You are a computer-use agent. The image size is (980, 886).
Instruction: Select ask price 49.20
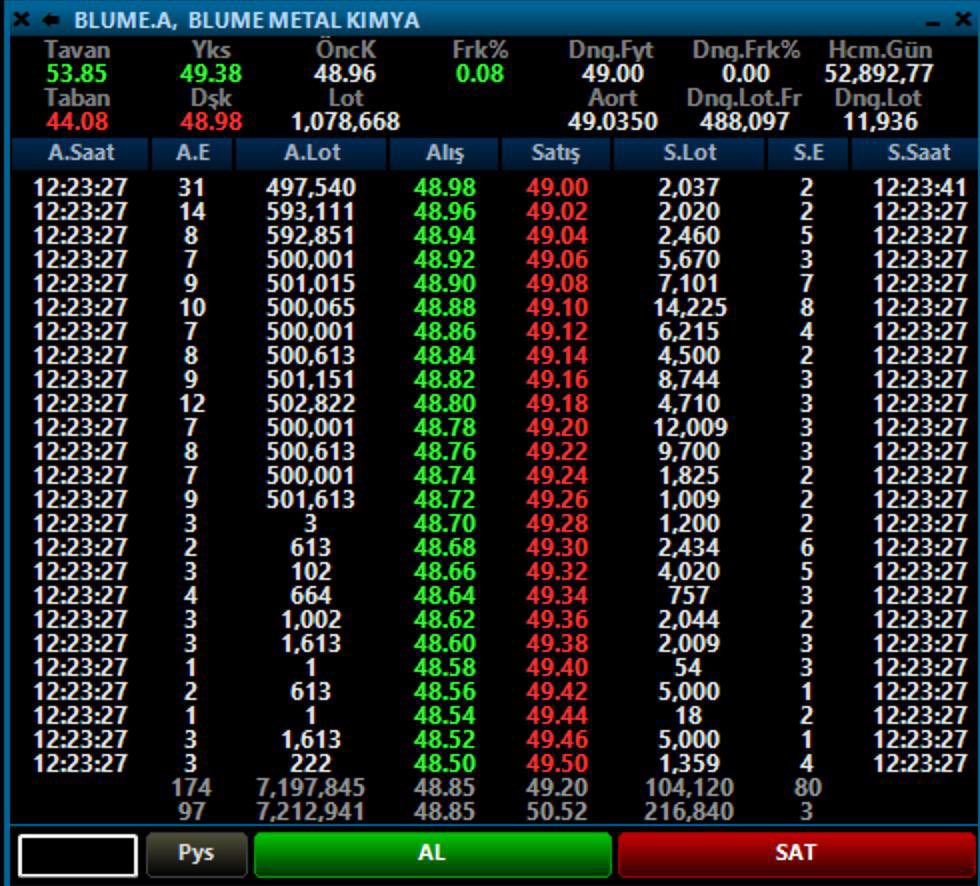[557, 428]
